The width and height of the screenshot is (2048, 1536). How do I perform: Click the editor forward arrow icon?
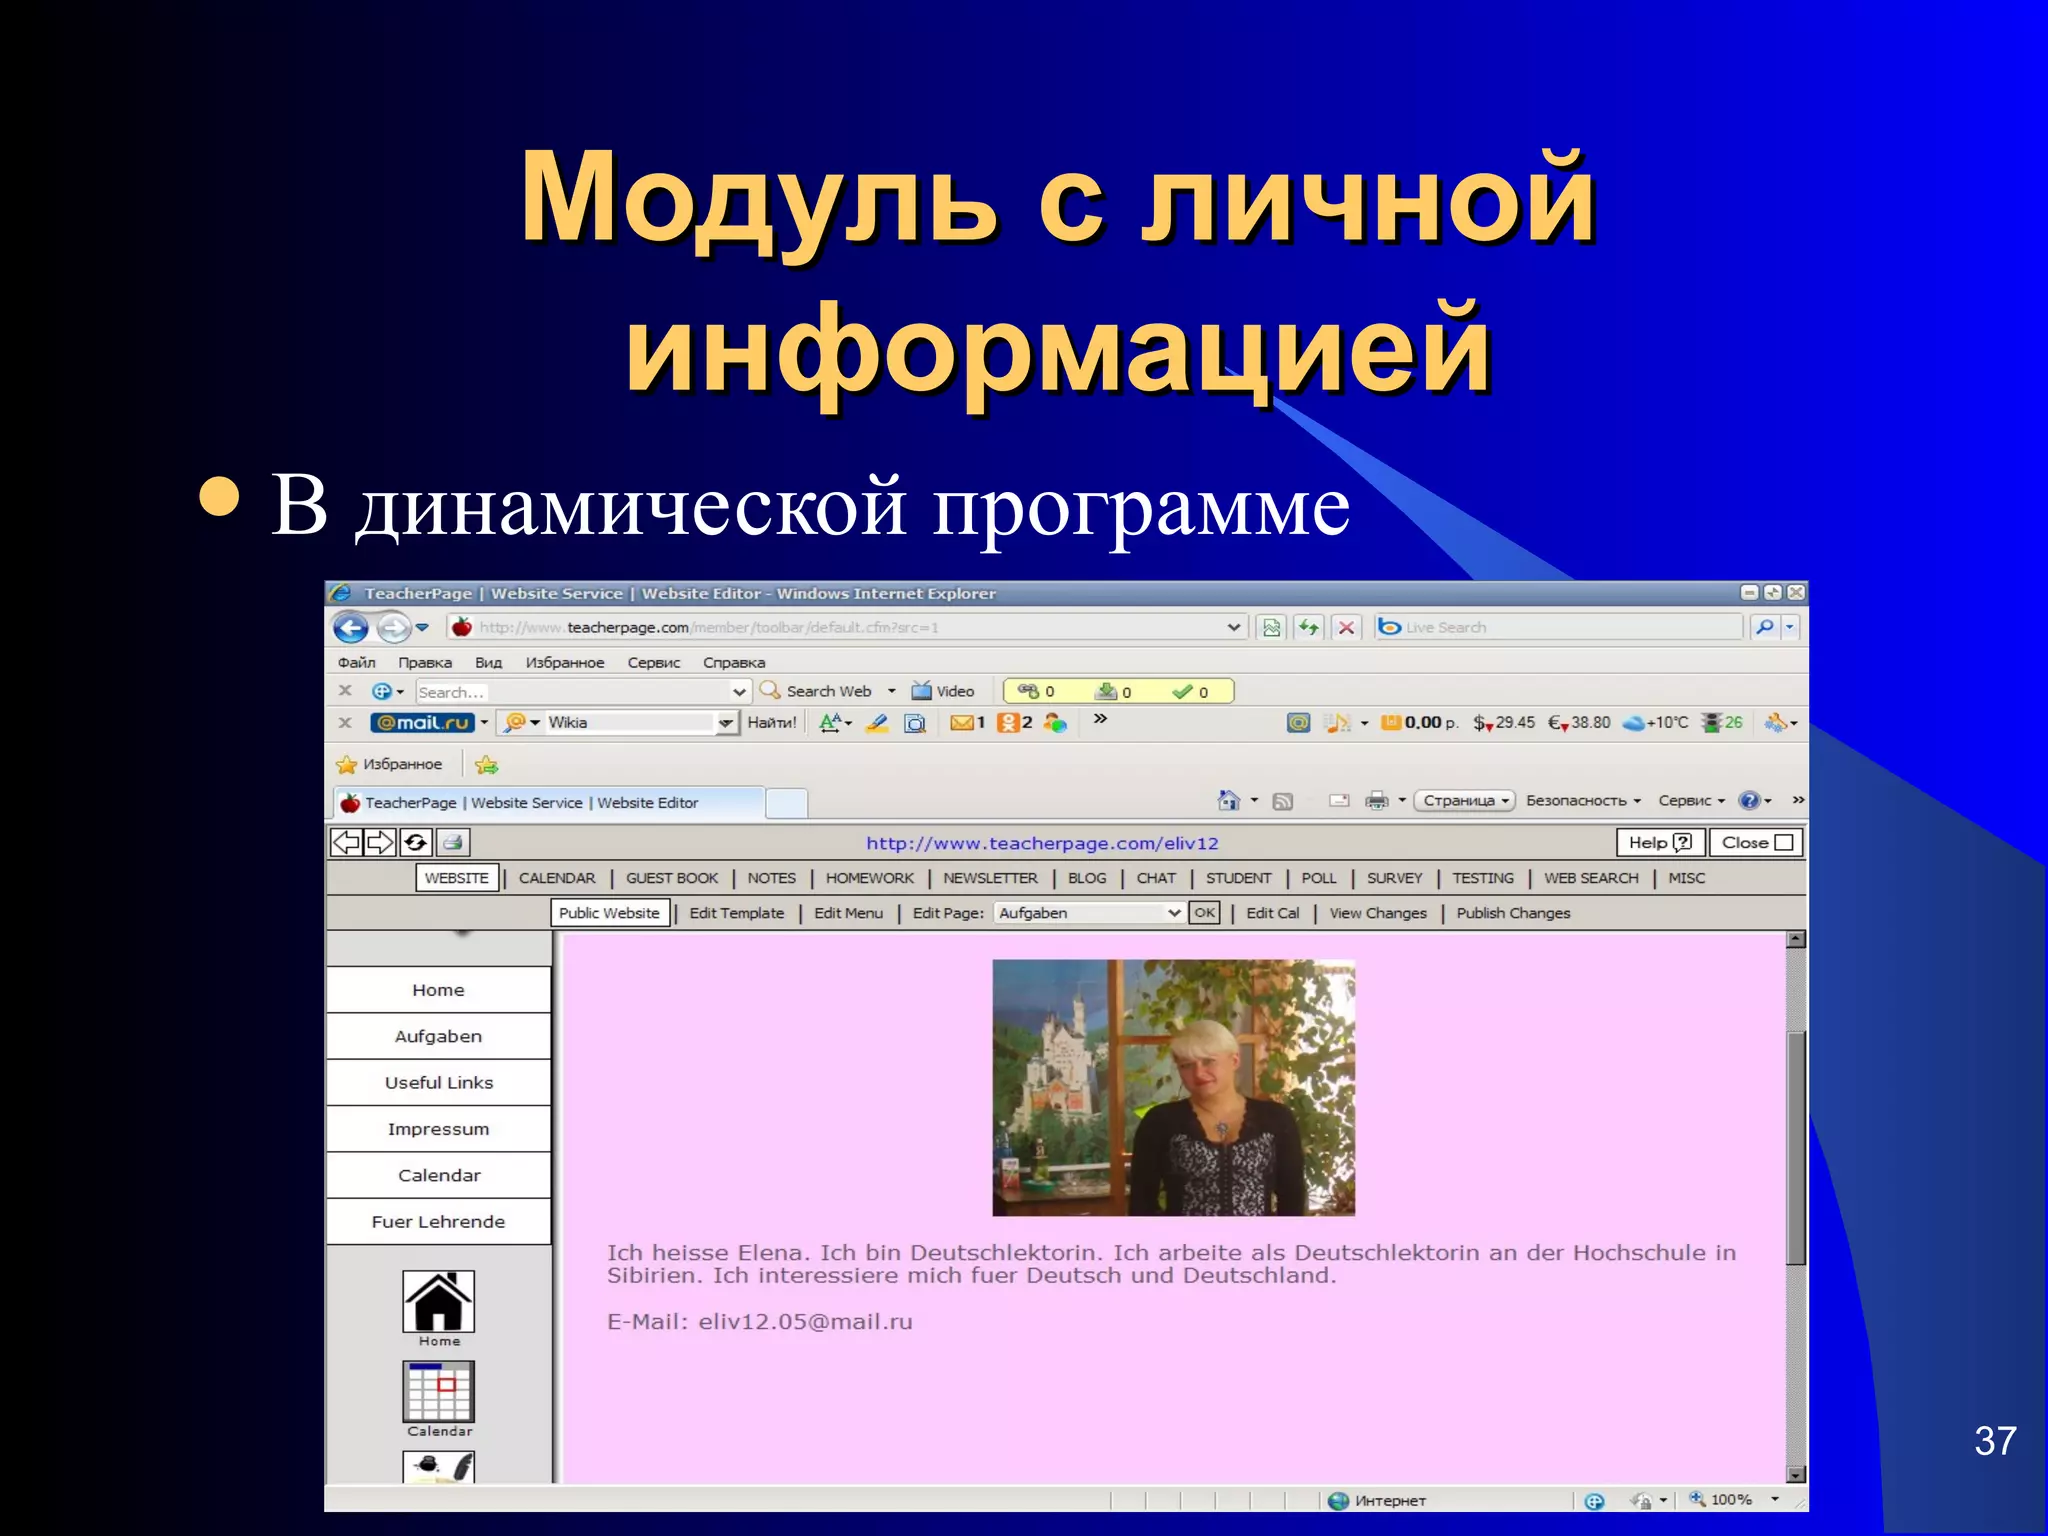tap(380, 843)
